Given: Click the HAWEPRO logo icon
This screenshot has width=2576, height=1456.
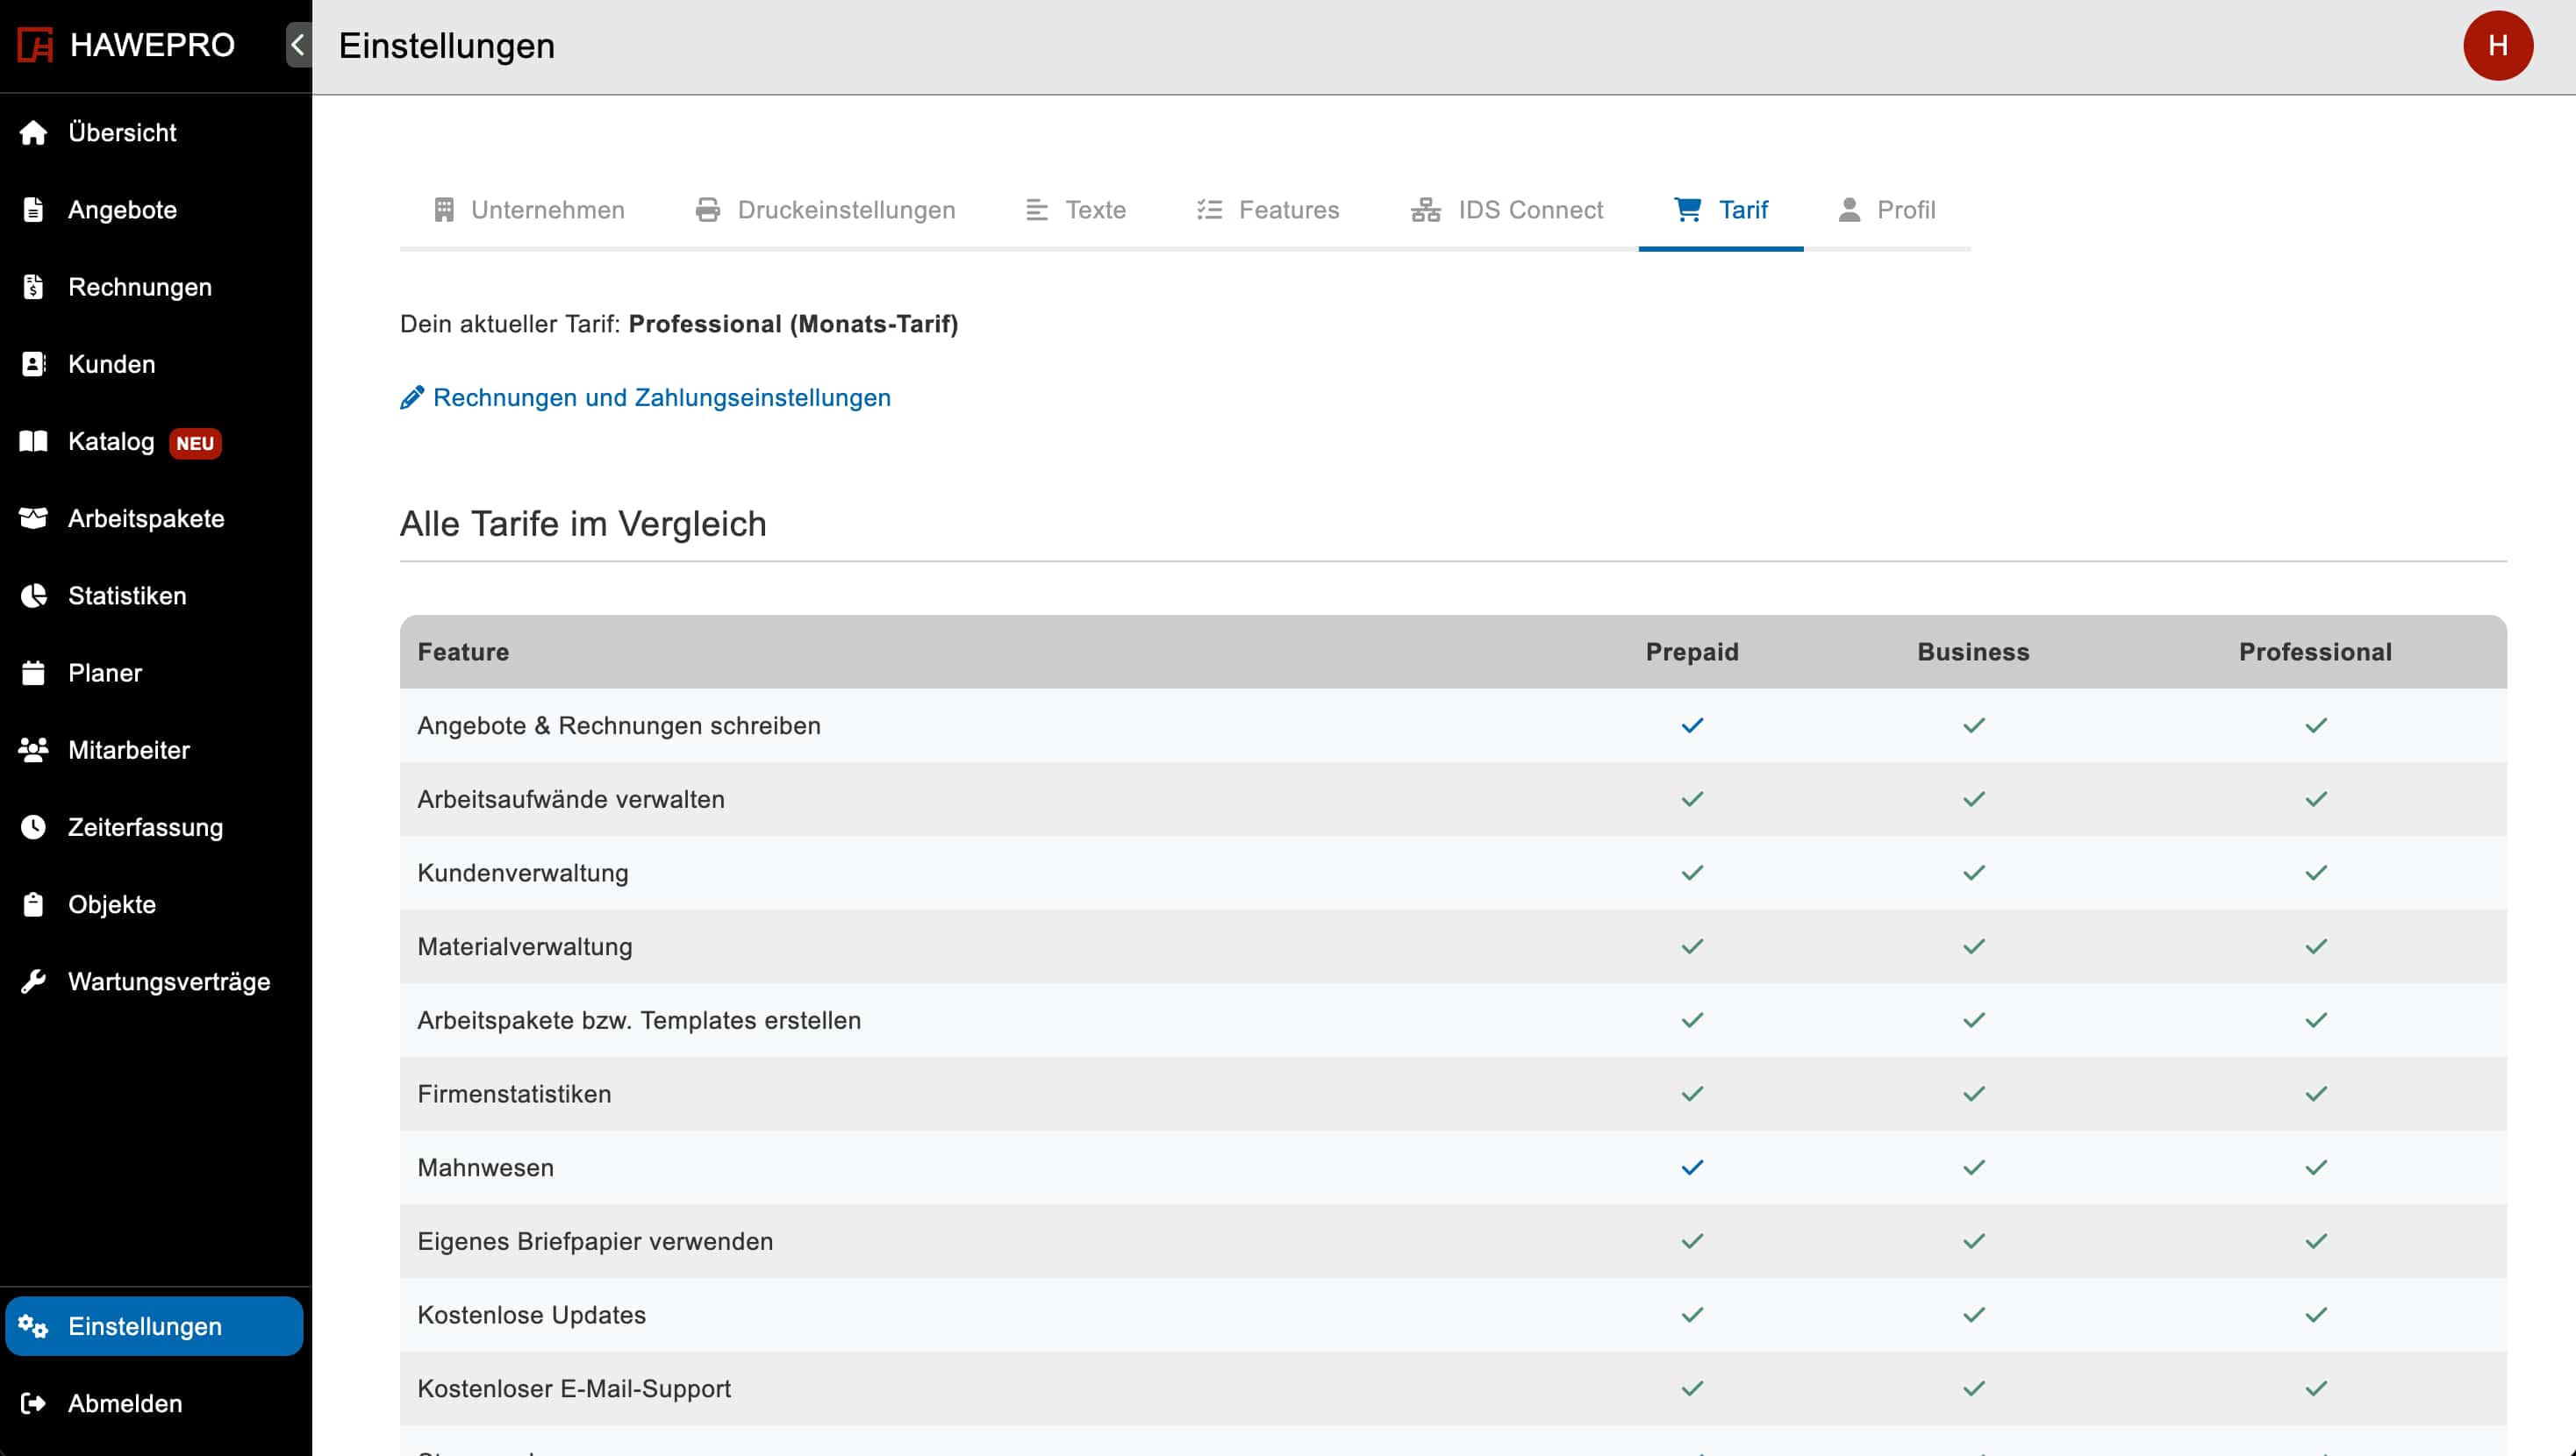Looking at the screenshot, I should point(35,45).
